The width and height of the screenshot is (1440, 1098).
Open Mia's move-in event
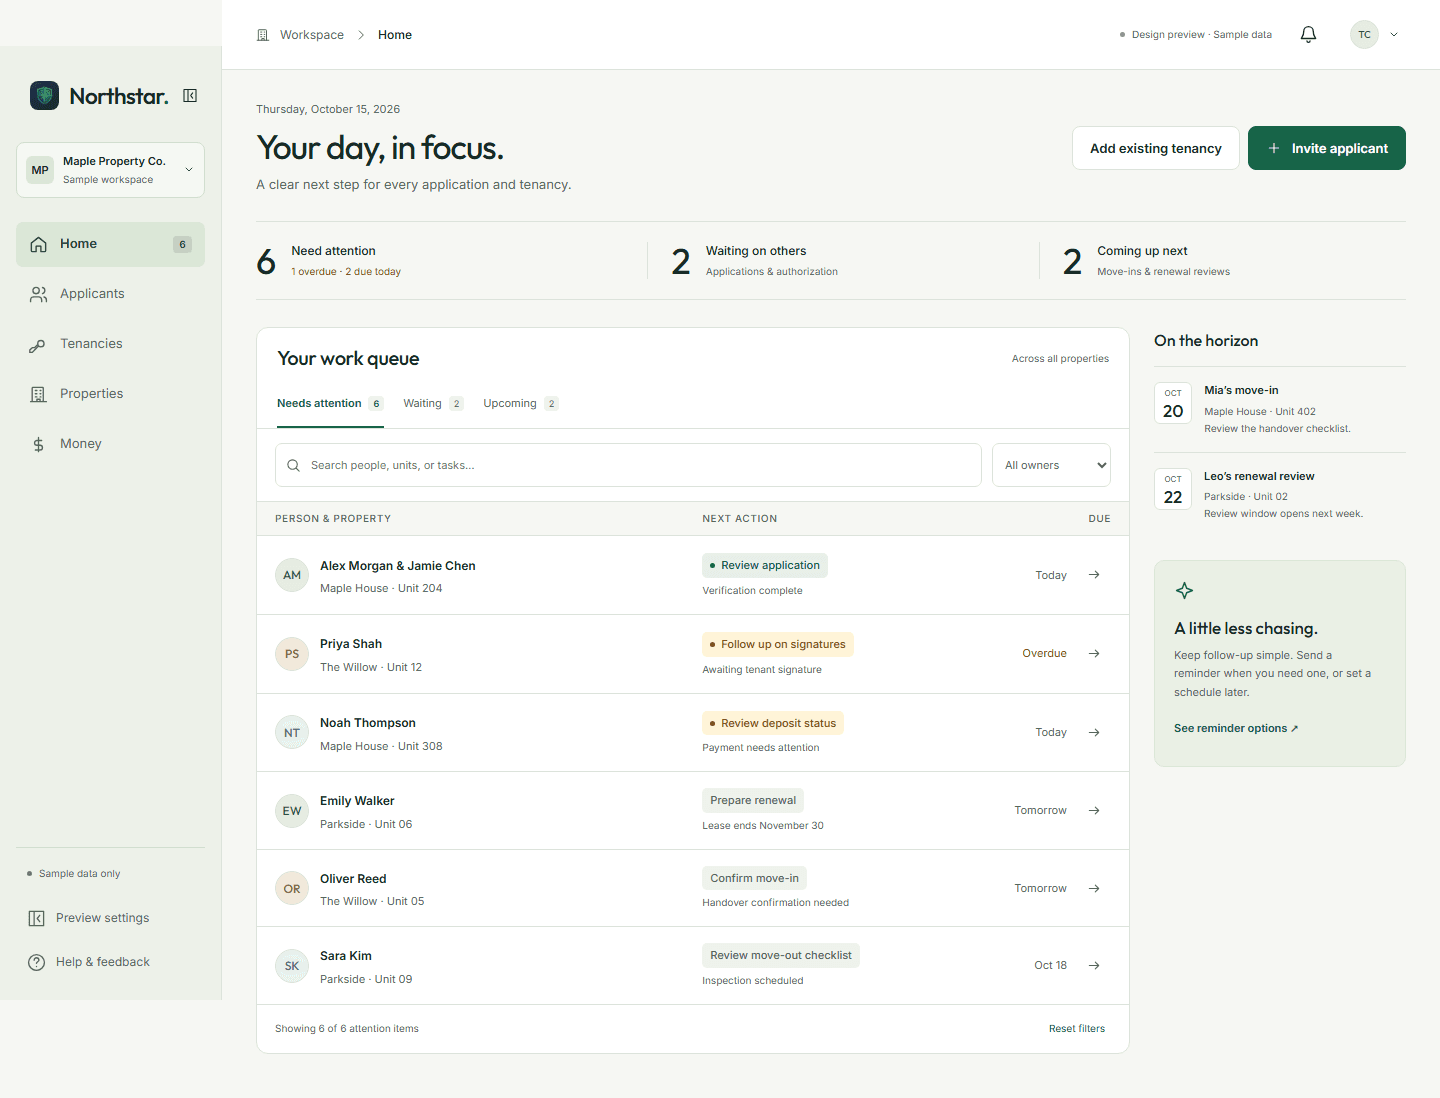[x=1280, y=409]
